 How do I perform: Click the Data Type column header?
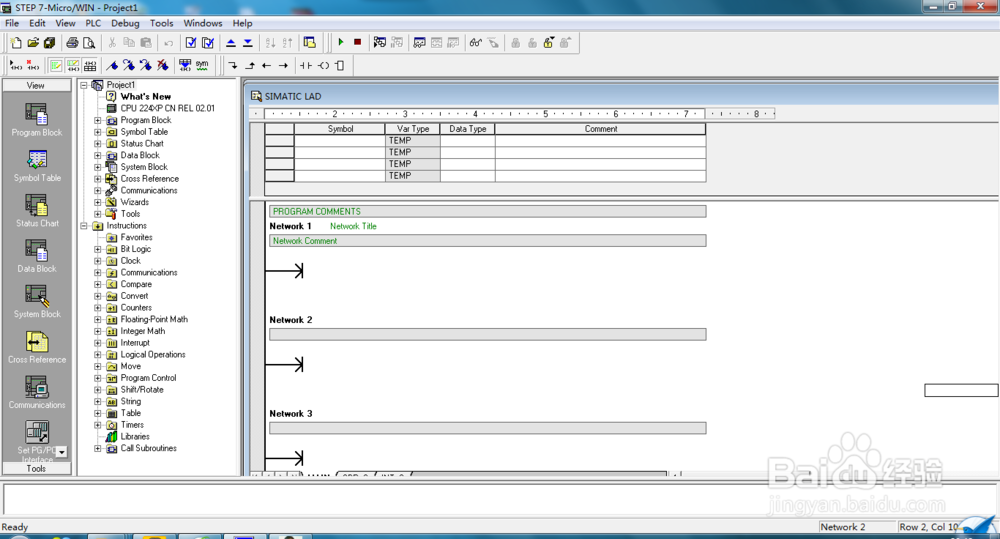click(x=467, y=129)
